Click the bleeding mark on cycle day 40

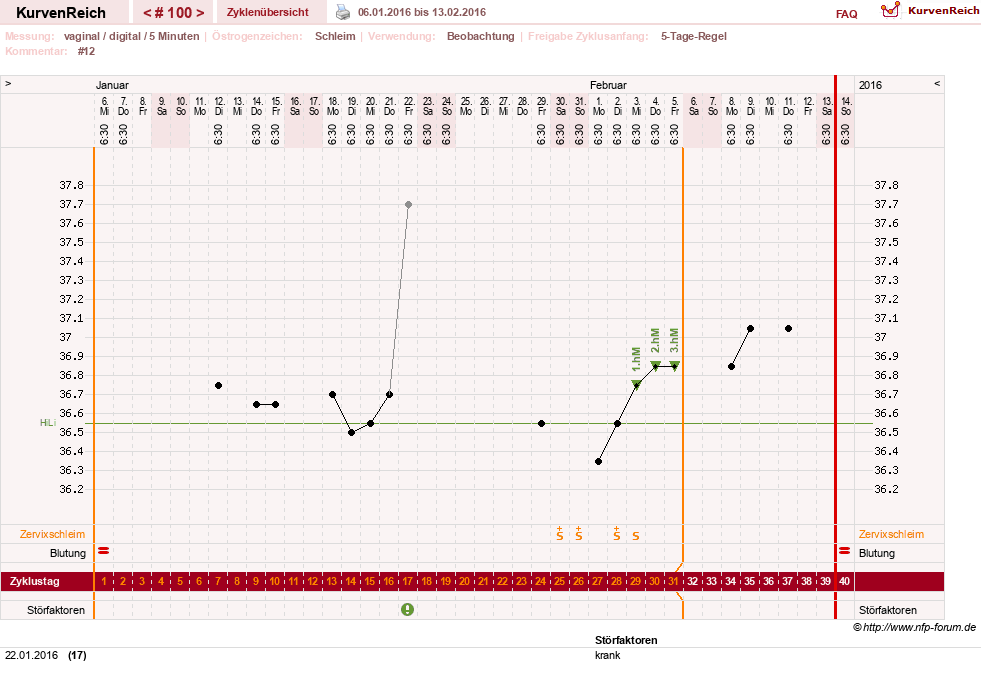click(x=845, y=551)
